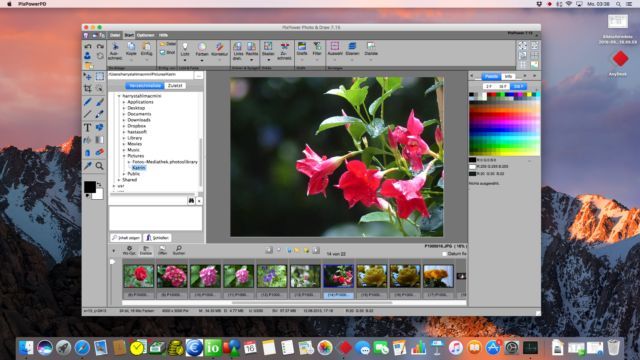This screenshot has height=360, width=640.
Task: Select the Move tool in toolbox
Action: click(88, 76)
